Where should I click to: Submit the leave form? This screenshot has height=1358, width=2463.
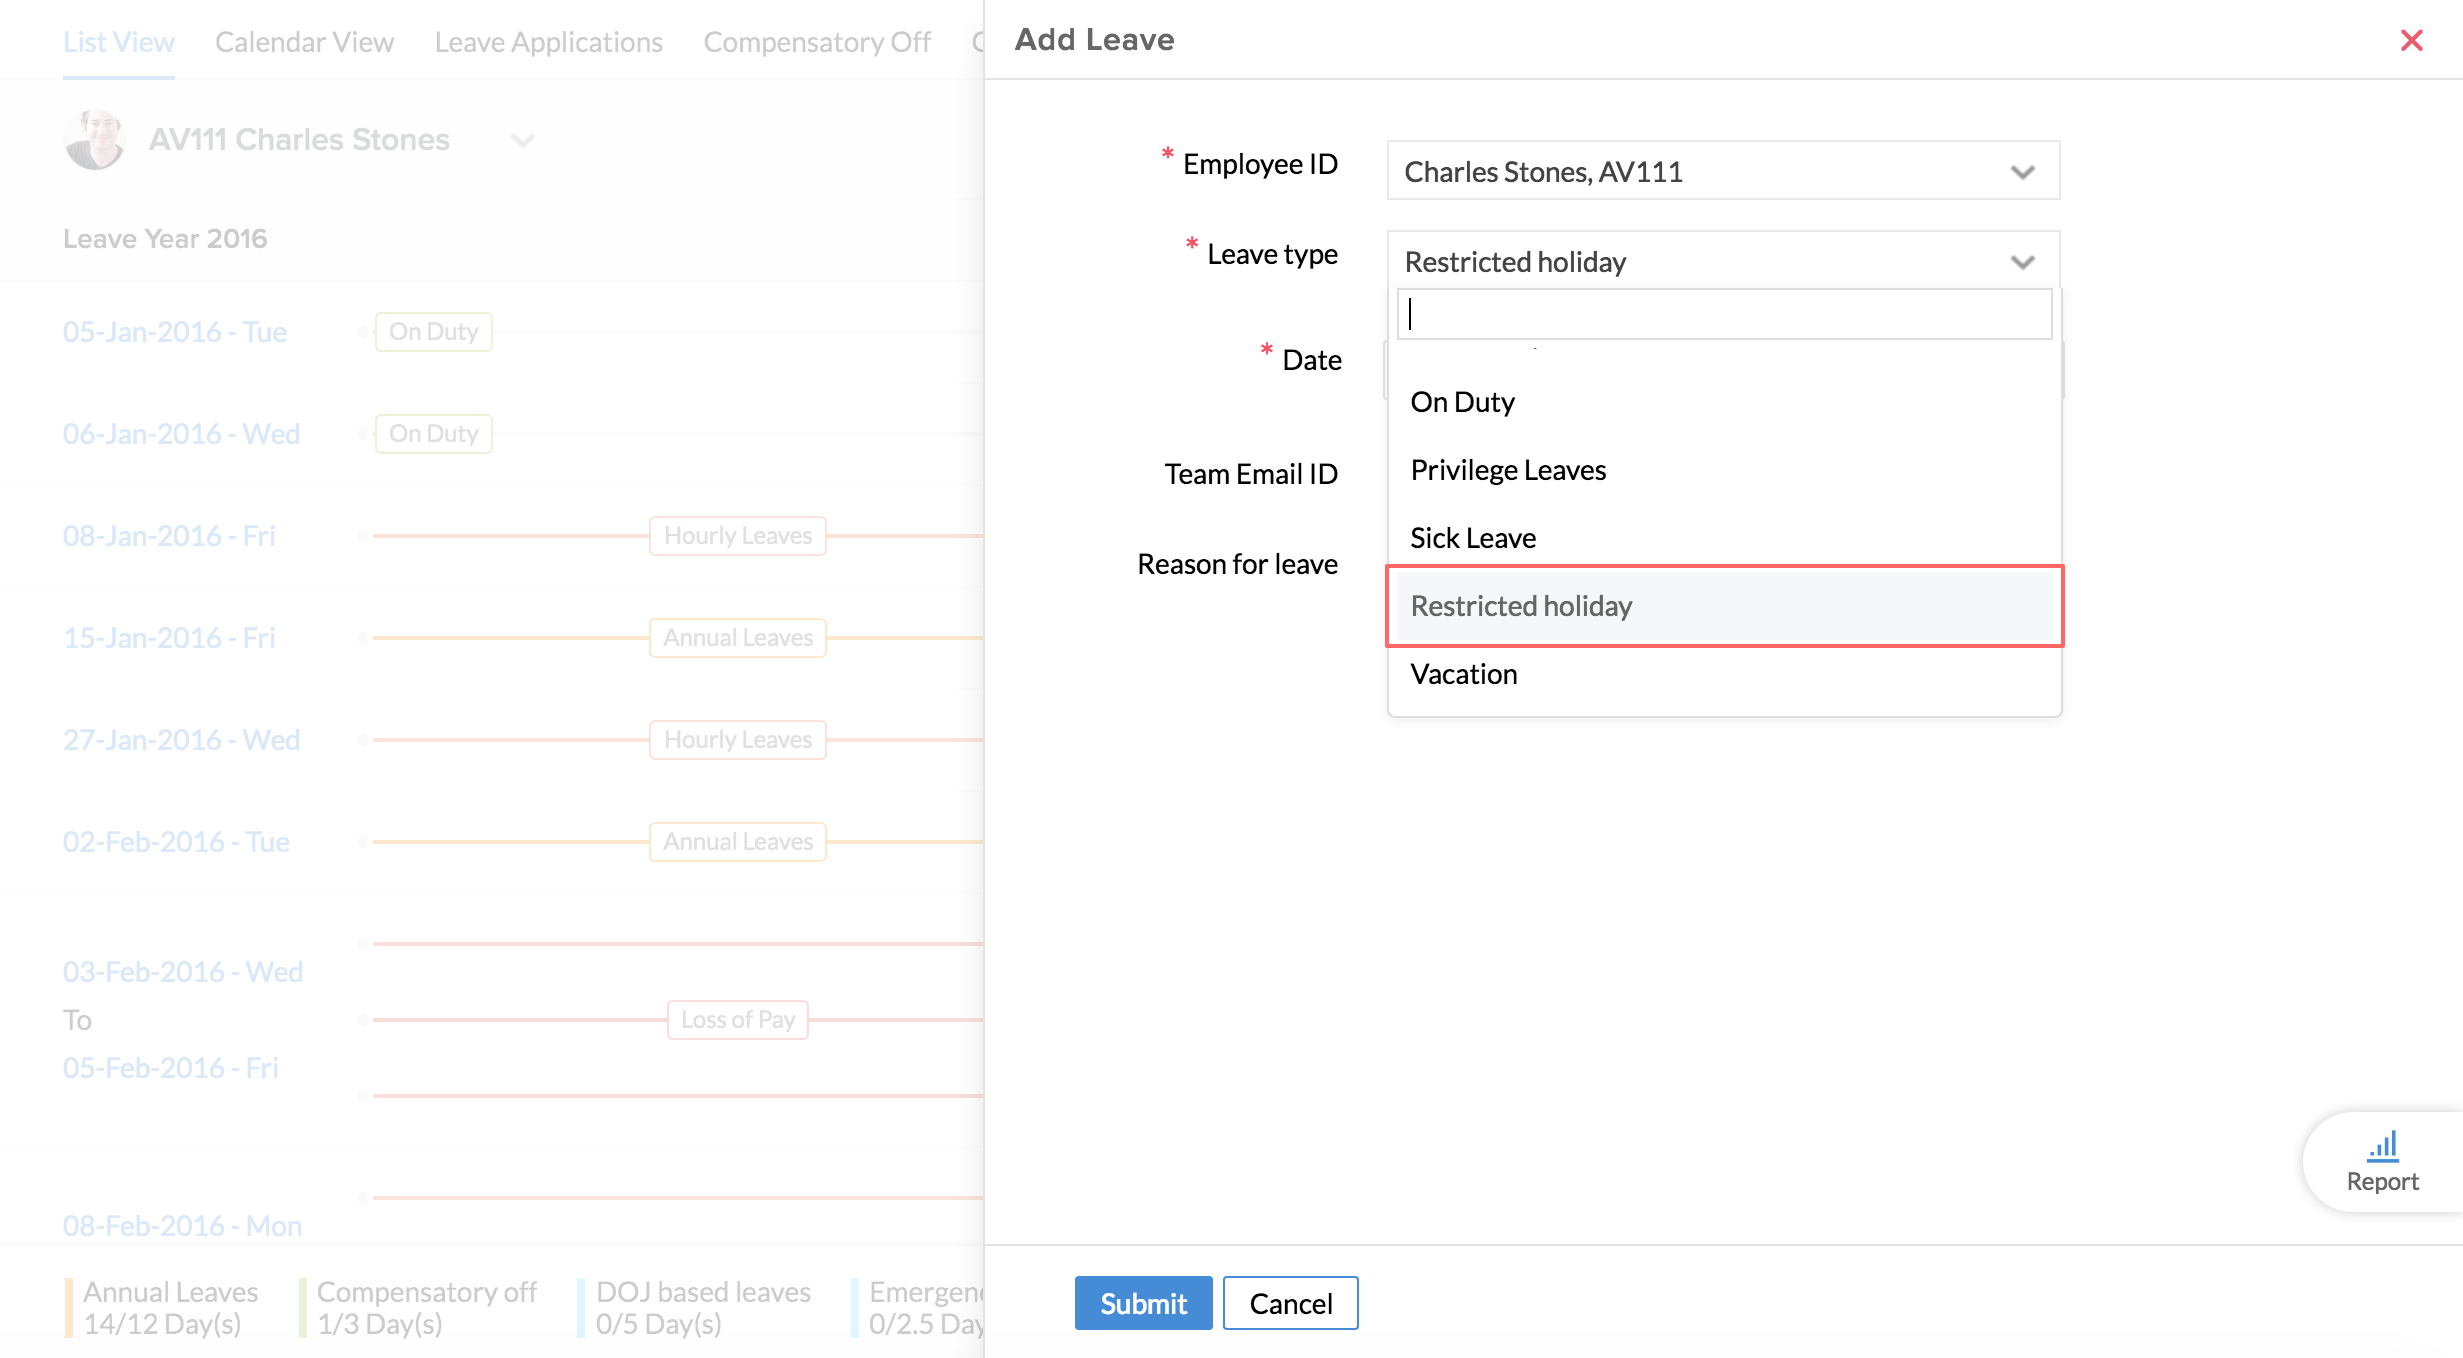pos(1143,1303)
